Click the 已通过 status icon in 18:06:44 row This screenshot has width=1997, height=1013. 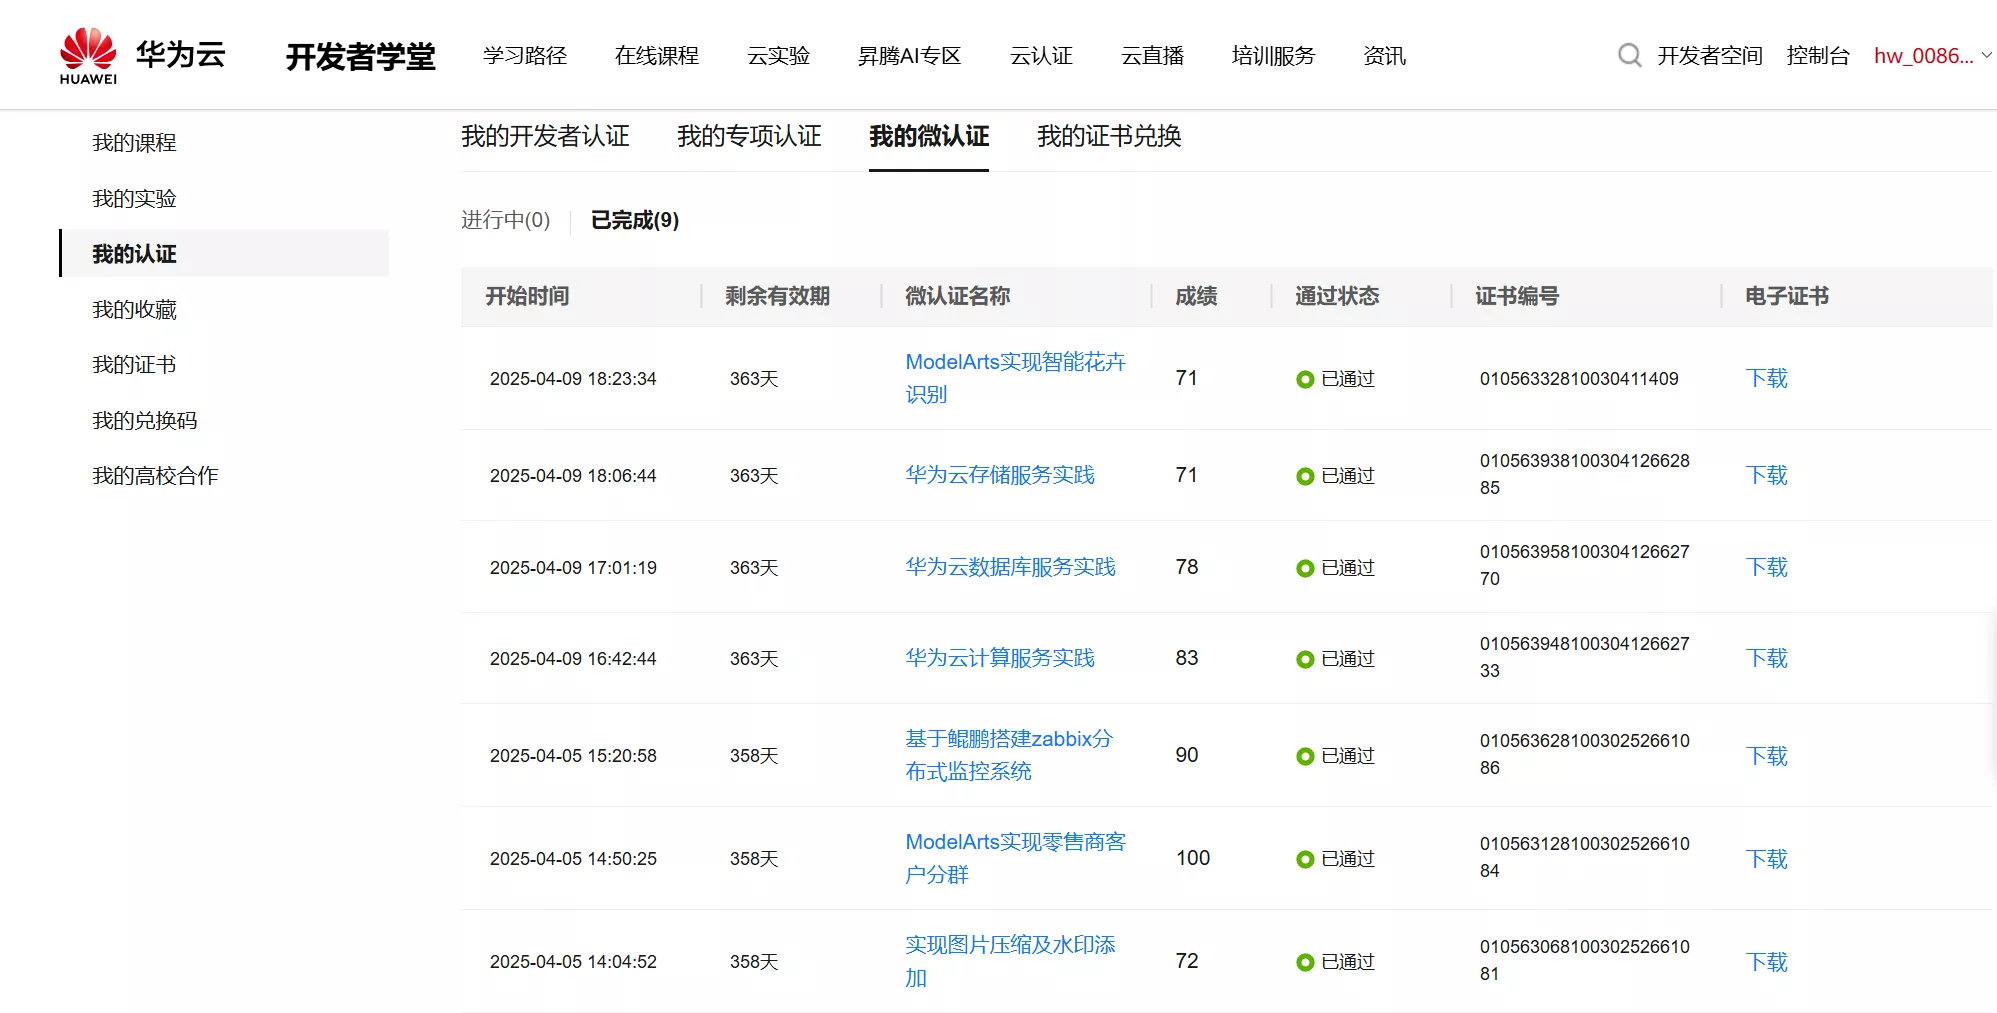pos(1304,476)
